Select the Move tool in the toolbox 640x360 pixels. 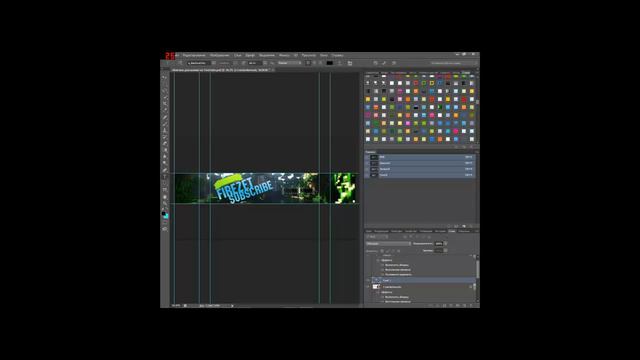coord(165,78)
